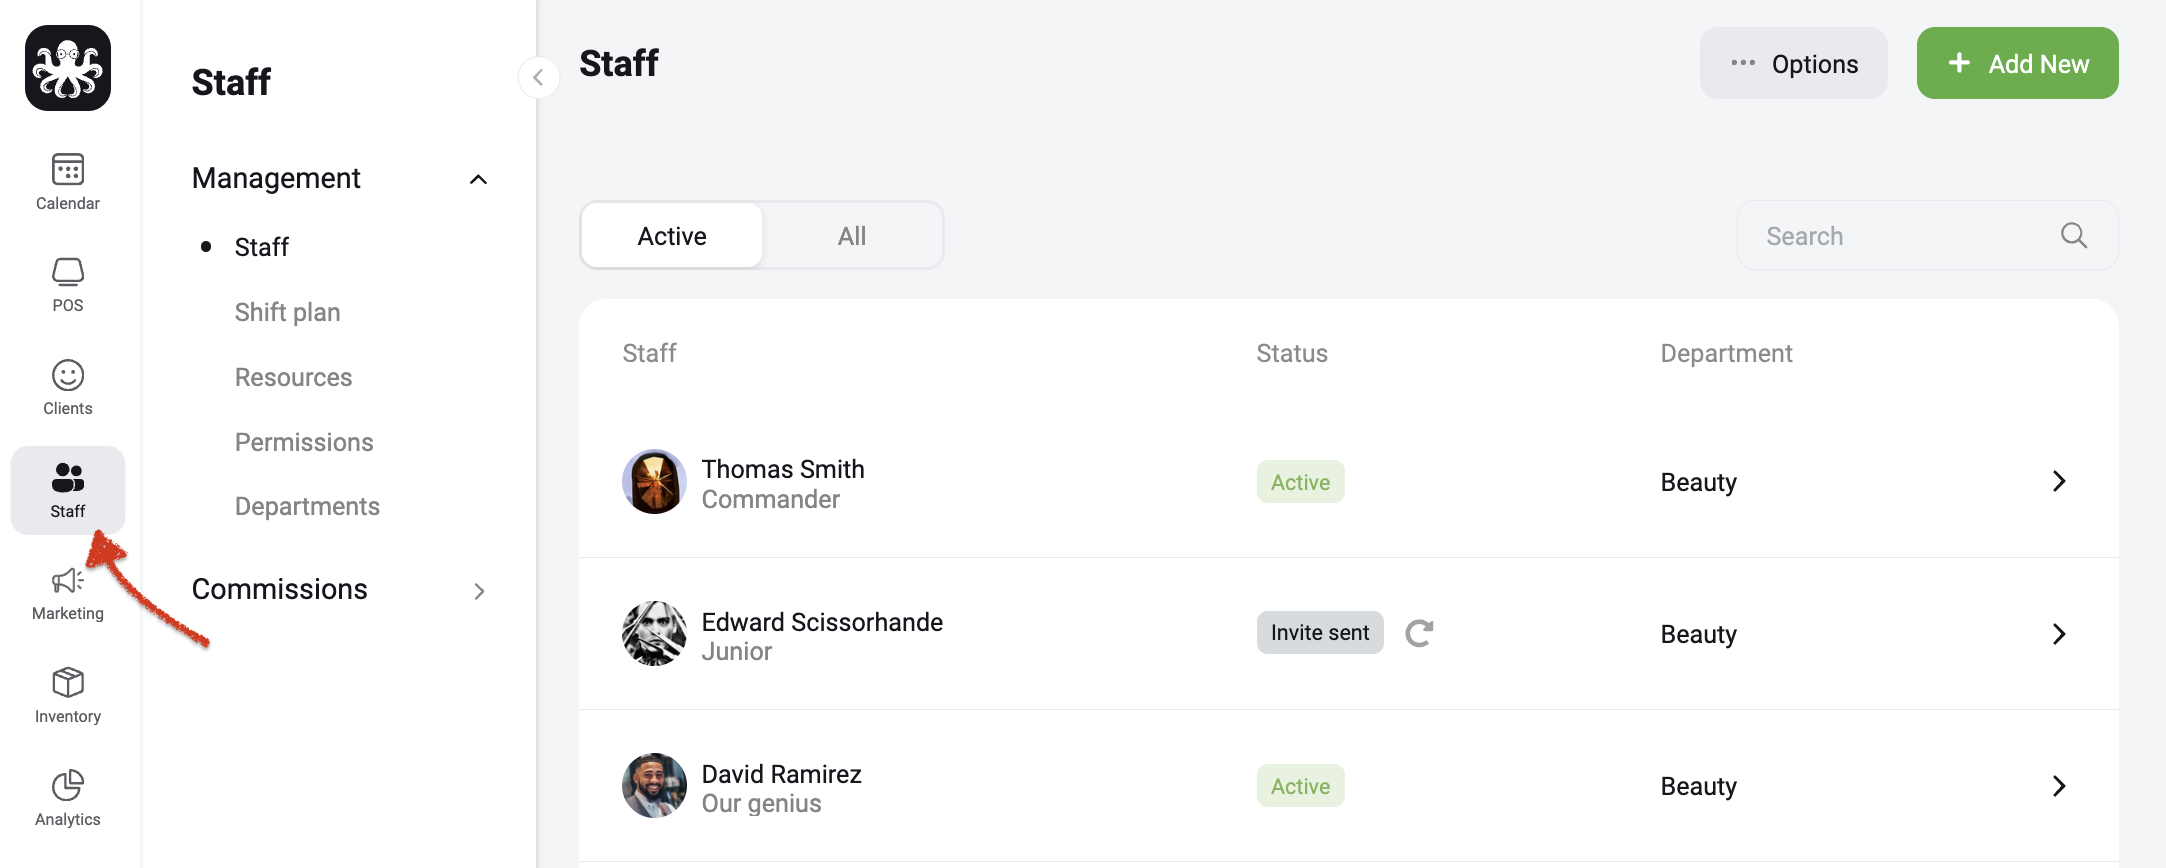Go to POS in sidebar
The height and width of the screenshot is (868, 2166).
tap(68, 272)
